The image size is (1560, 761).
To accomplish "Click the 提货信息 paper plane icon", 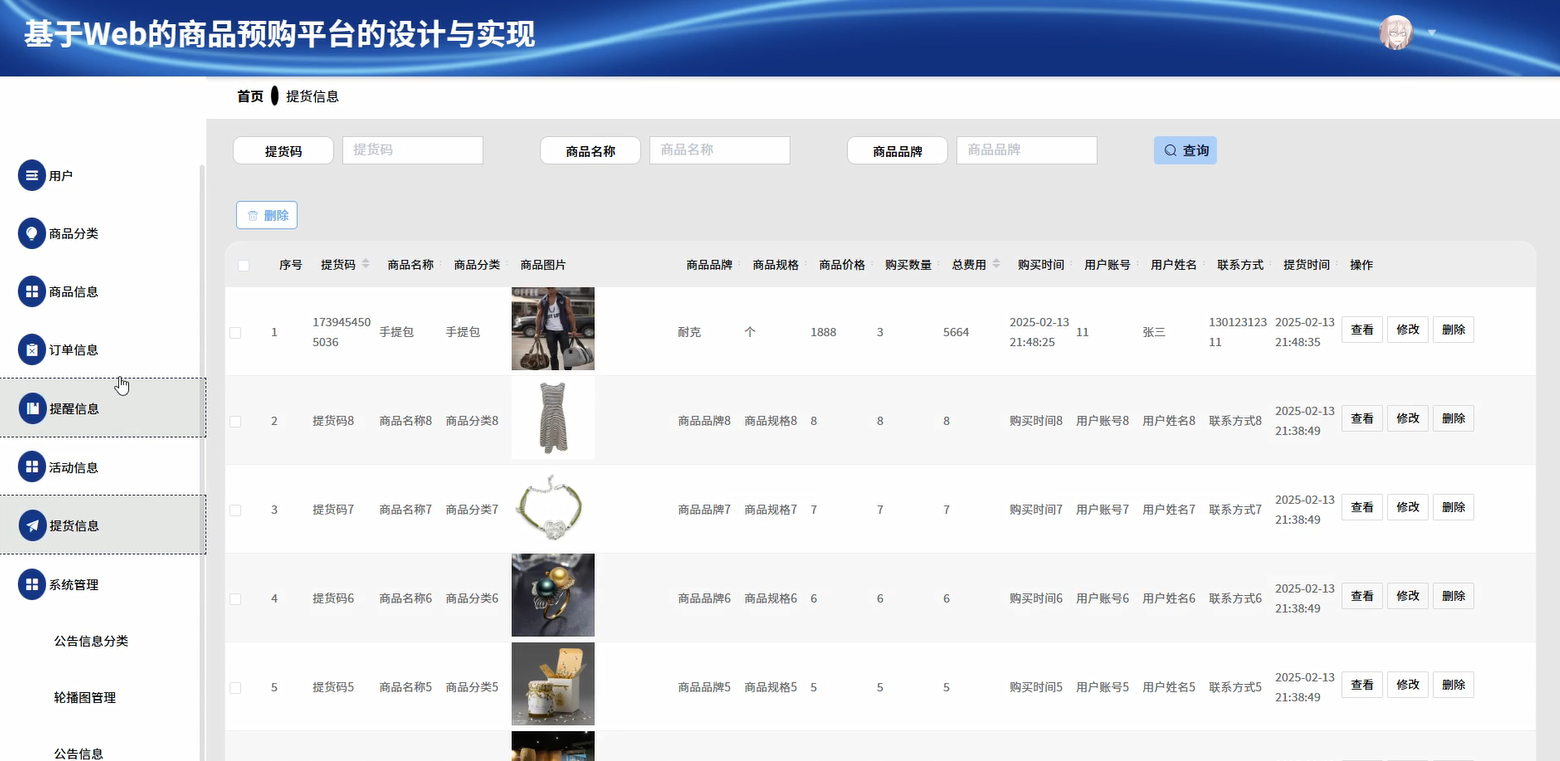I will (x=32, y=525).
